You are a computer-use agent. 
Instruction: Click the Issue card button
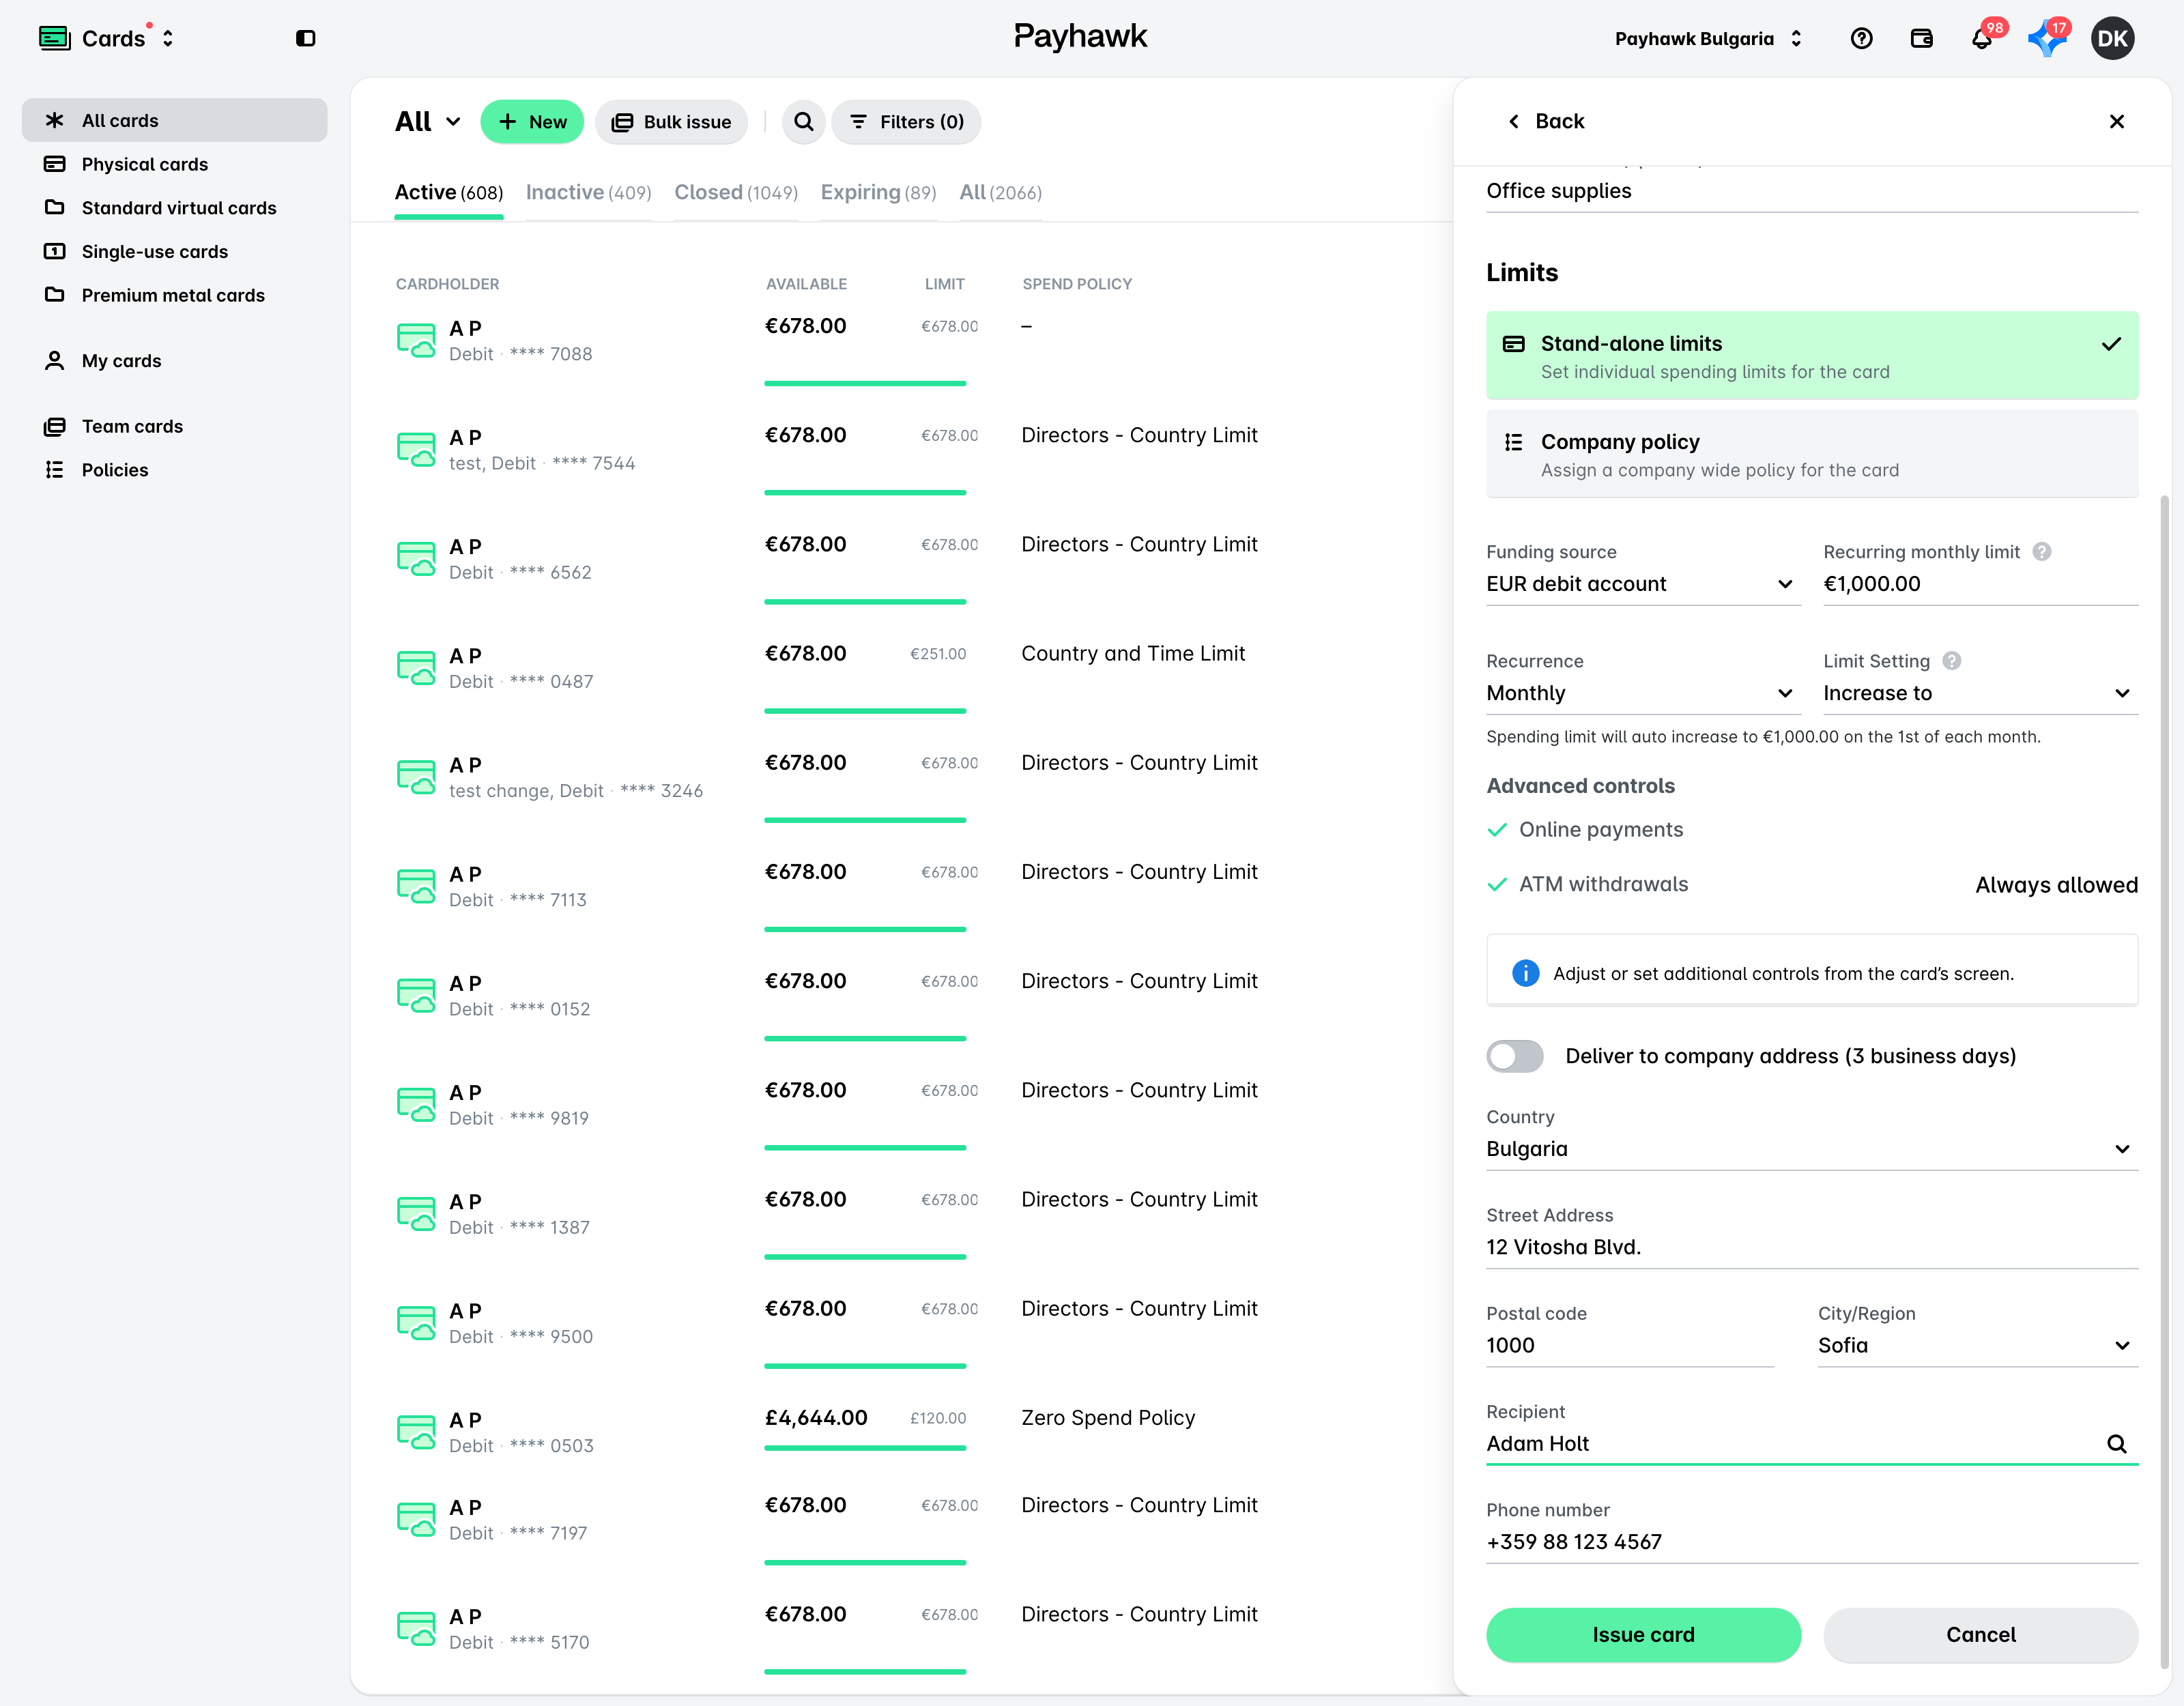pyautogui.click(x=1643, y=1634)
